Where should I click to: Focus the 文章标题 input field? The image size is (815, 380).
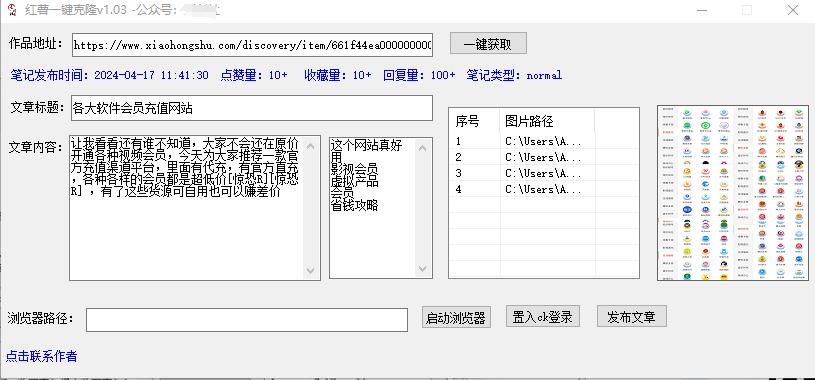[x=252, y=108]
